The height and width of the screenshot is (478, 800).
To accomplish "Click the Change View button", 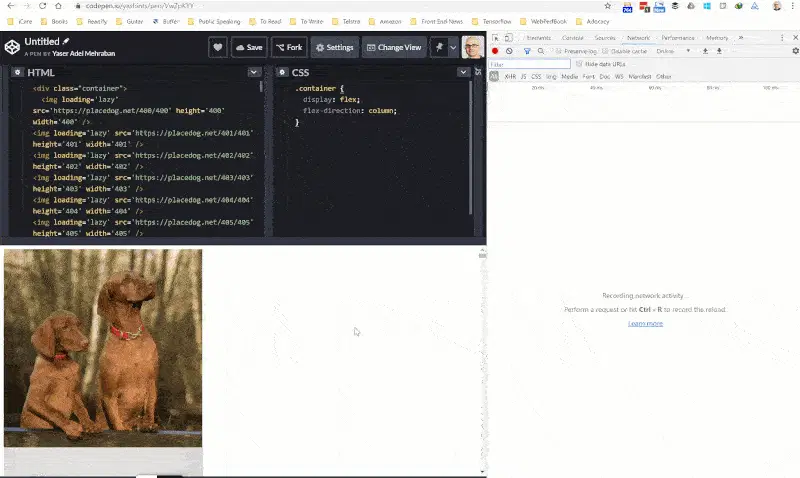I will tap(394, 47).
